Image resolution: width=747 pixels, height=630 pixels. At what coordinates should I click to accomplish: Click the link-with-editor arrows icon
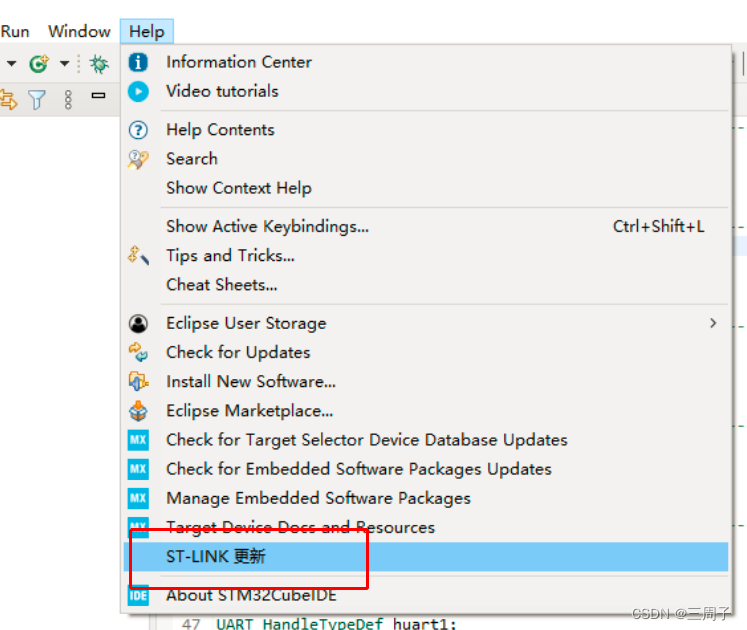(8, 100)
